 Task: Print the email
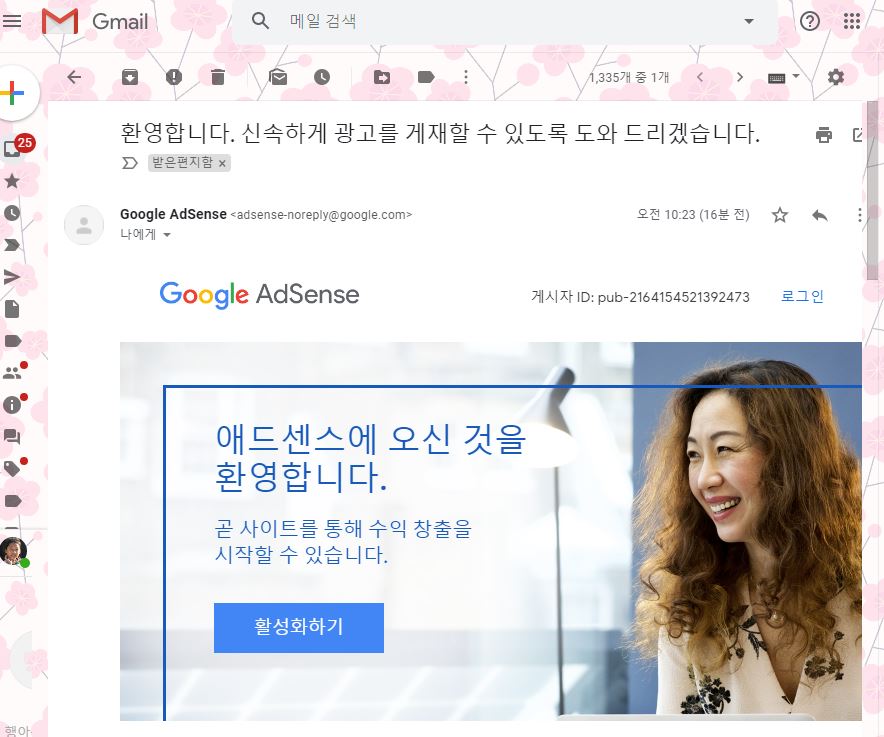pyautogui.click(x=824, y=134)
